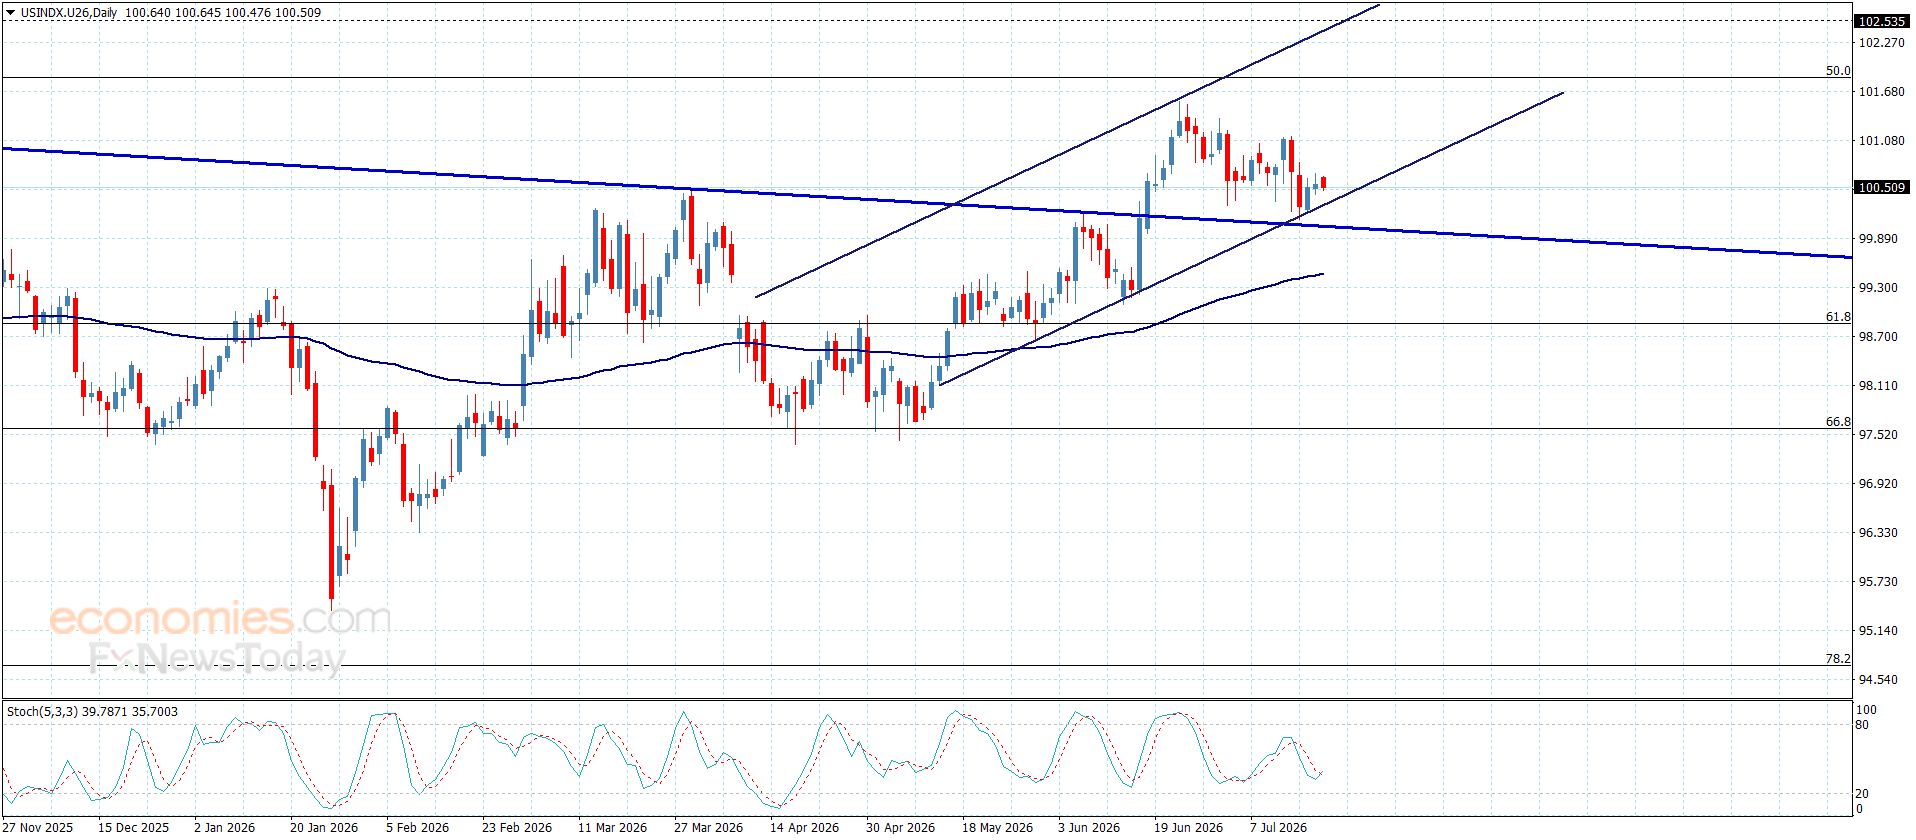Image resolution: width=1916 pixels, height=840 pixels.
Task: Click the 30 Apr 2026 date label
Action: tap(900, 827)
